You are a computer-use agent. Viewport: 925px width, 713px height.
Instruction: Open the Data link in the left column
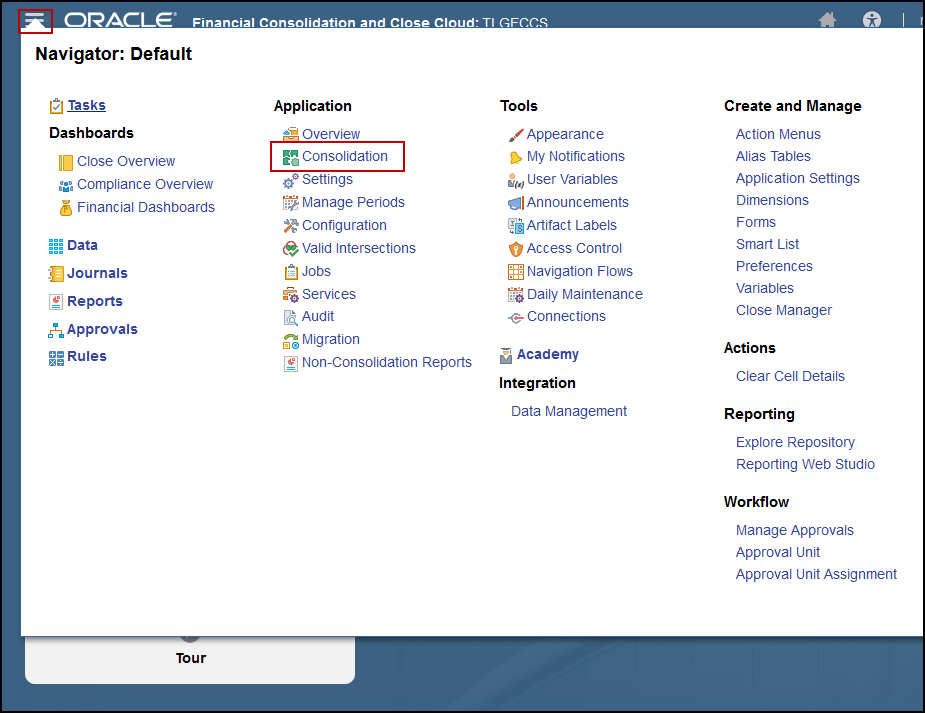tap(82, 245)
